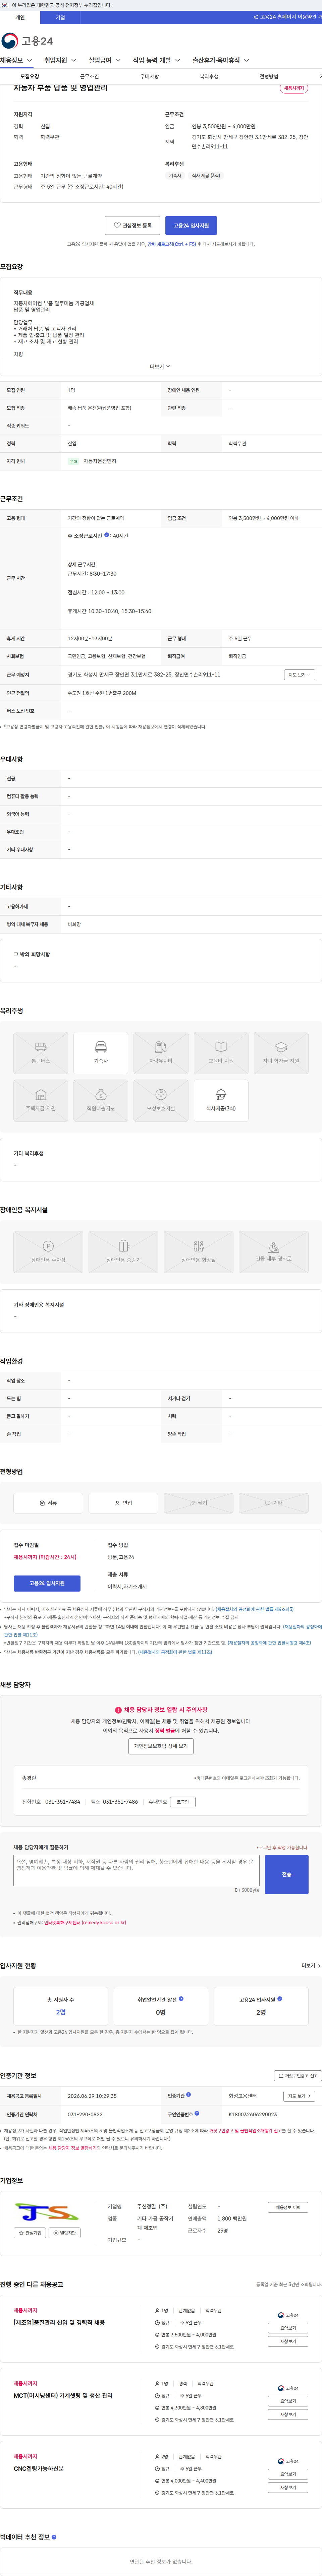Toggle 관심기업 star under company logo

30,2233
